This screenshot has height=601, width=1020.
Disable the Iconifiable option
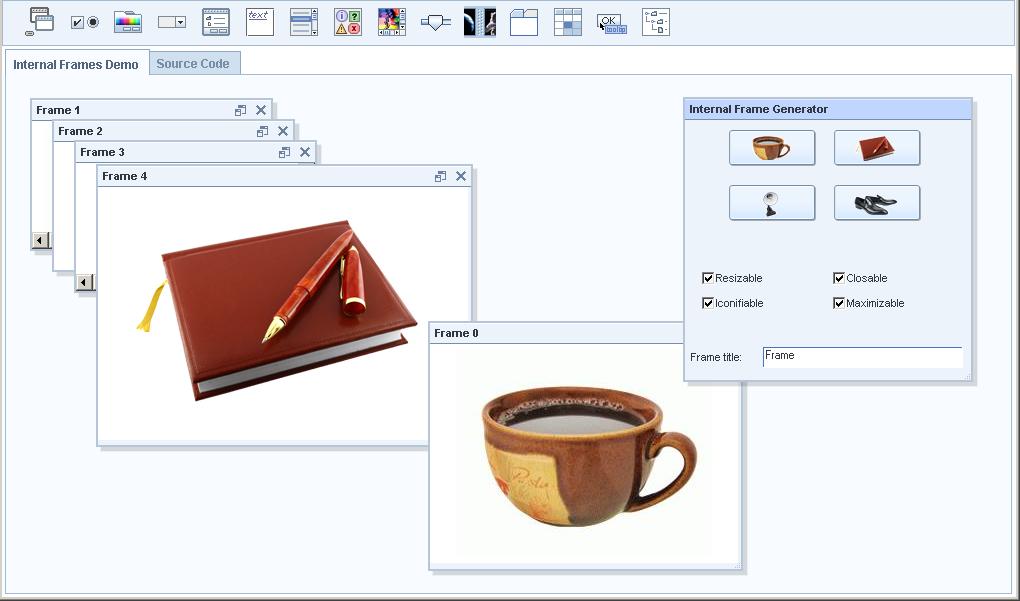click(x=708, y=303)
